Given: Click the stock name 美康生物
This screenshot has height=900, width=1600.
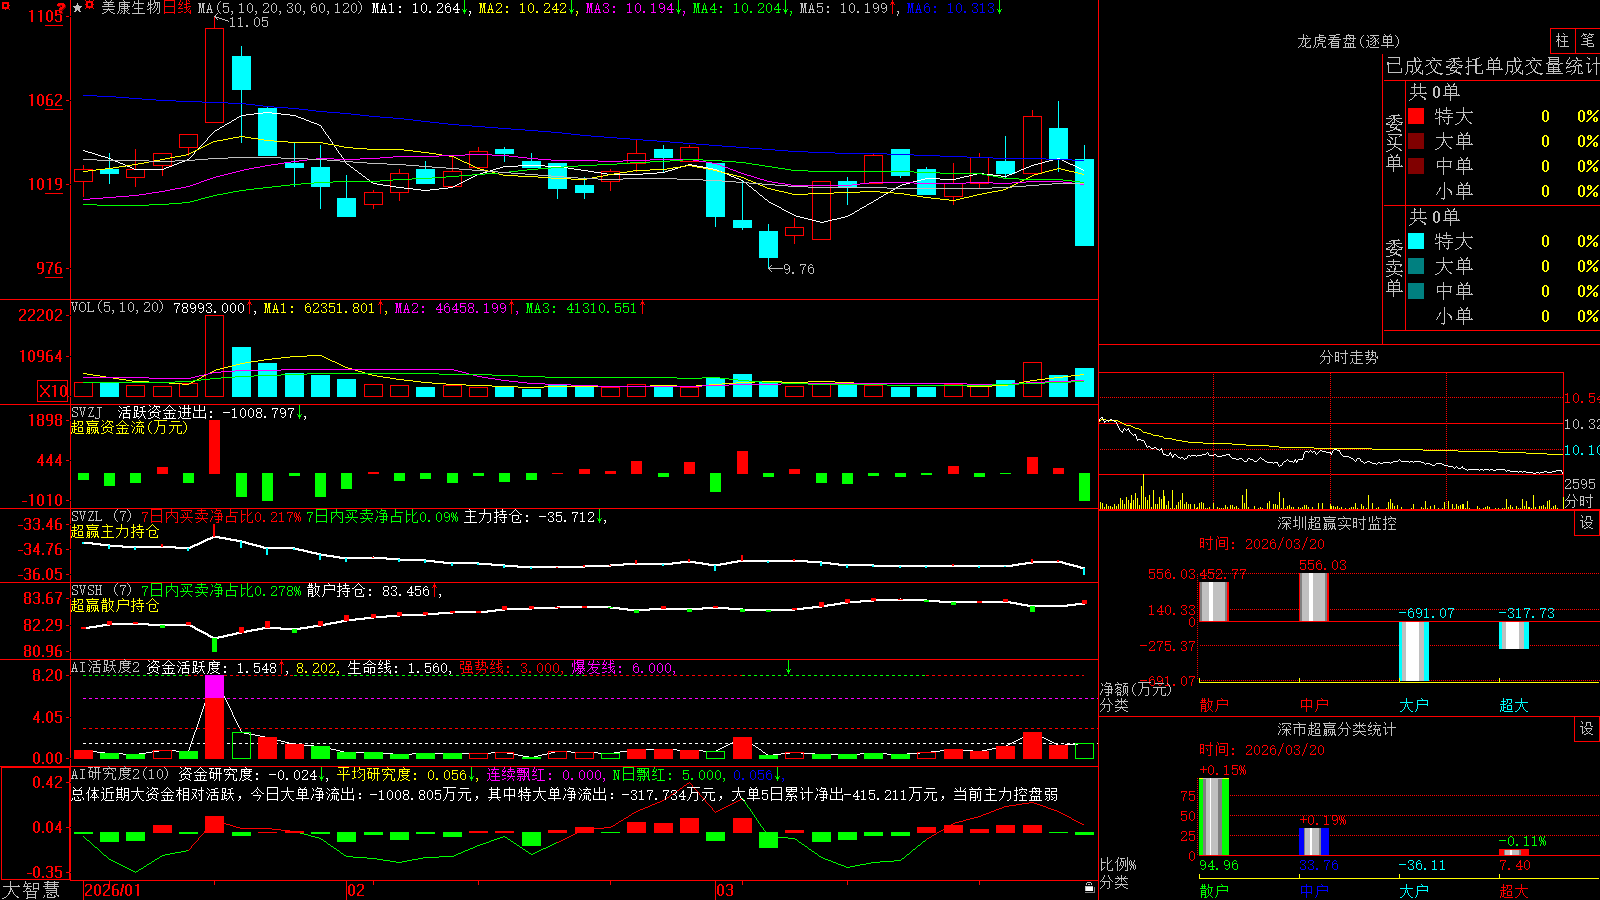Looking at the screenshot, I should (130, 8).
